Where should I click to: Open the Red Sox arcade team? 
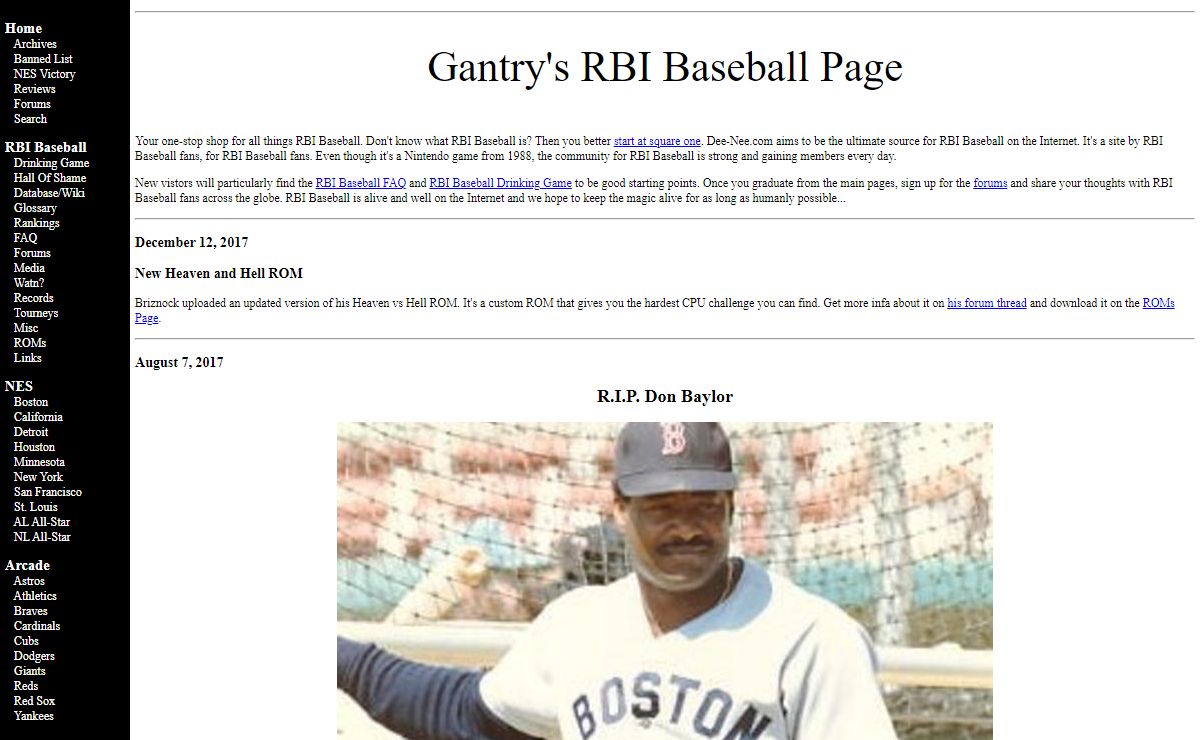(x=34, y=701)
